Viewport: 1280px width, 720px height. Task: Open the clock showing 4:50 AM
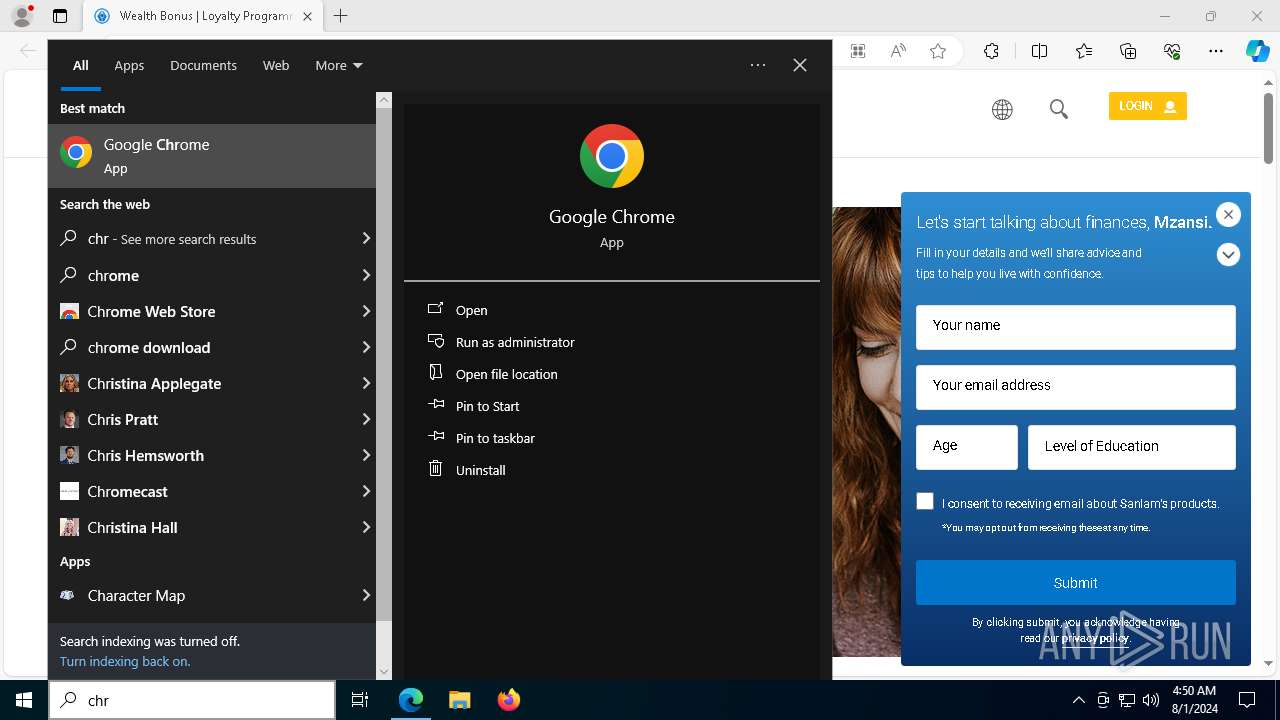point(1193,700)
